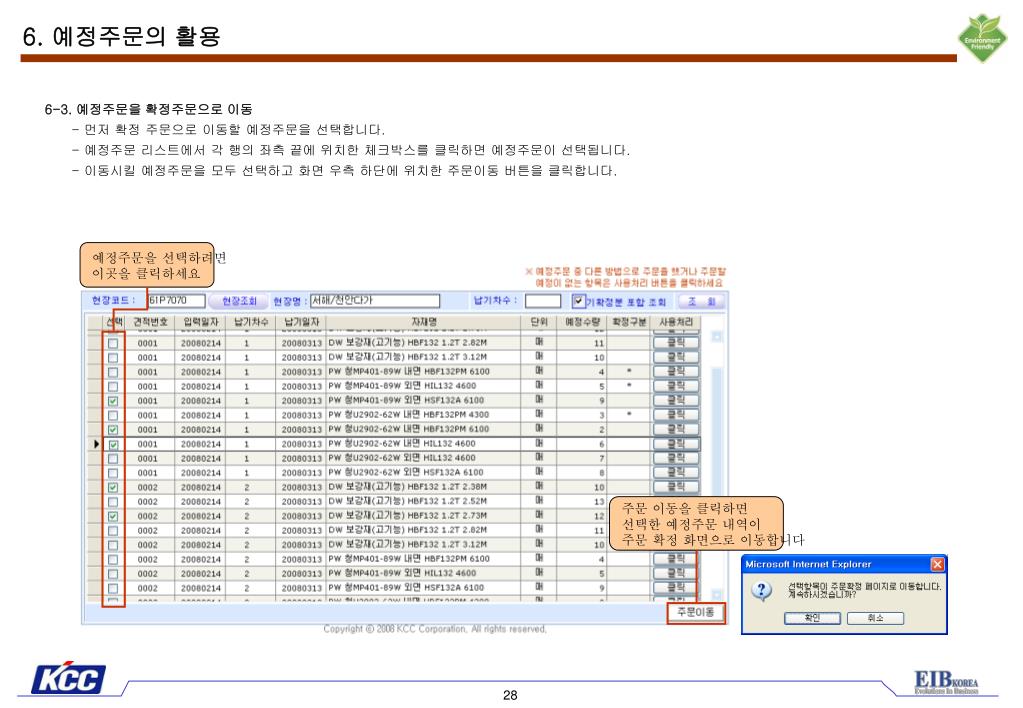The width and height of the screenshot is (1023, 708).
Task: Check the 0001 row HBF132 1.2T 2.82M checkbox
Action: (113, 343)
